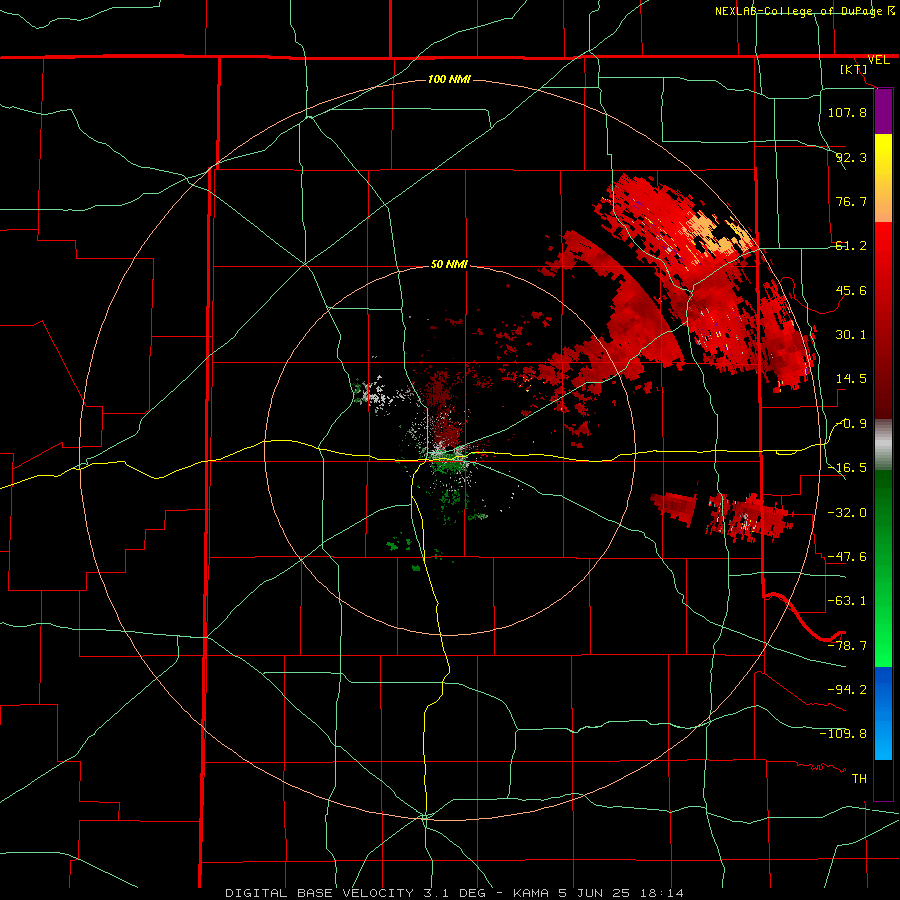Click the 30.1 legend value
The image size is (900, 900).
[x=851, y=335]
